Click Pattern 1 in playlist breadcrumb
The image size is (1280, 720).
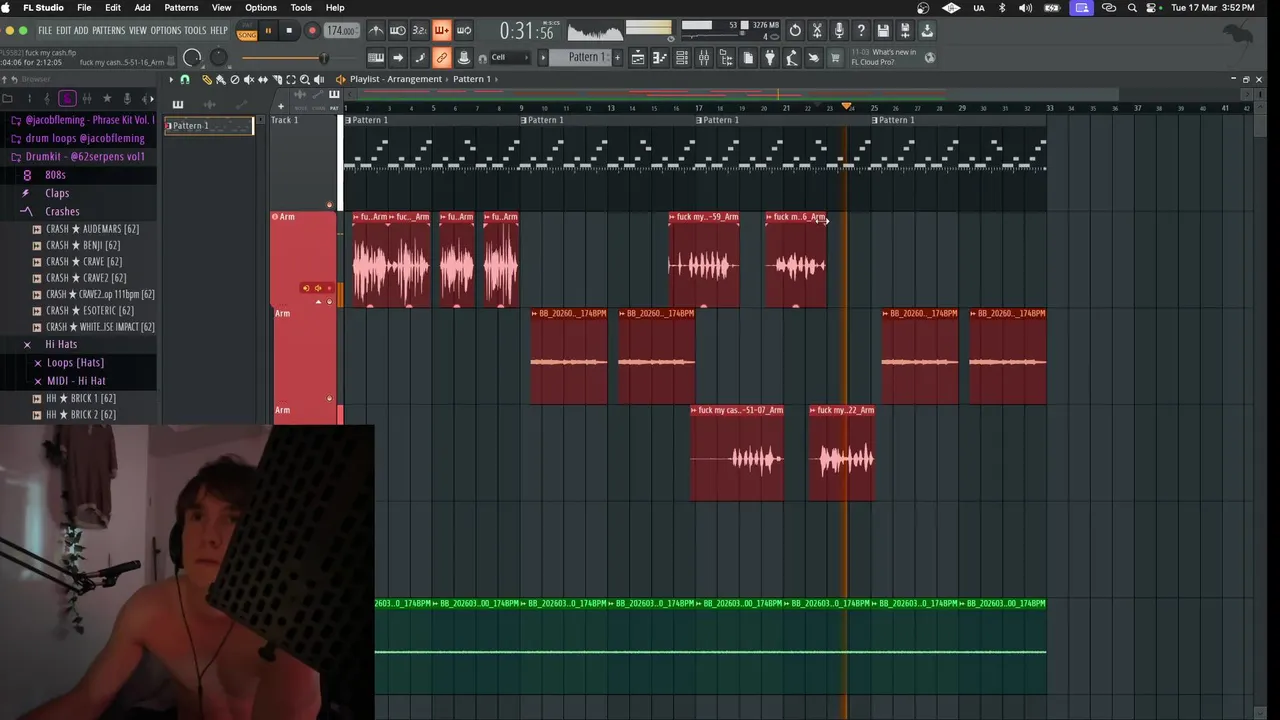(472, 79)
